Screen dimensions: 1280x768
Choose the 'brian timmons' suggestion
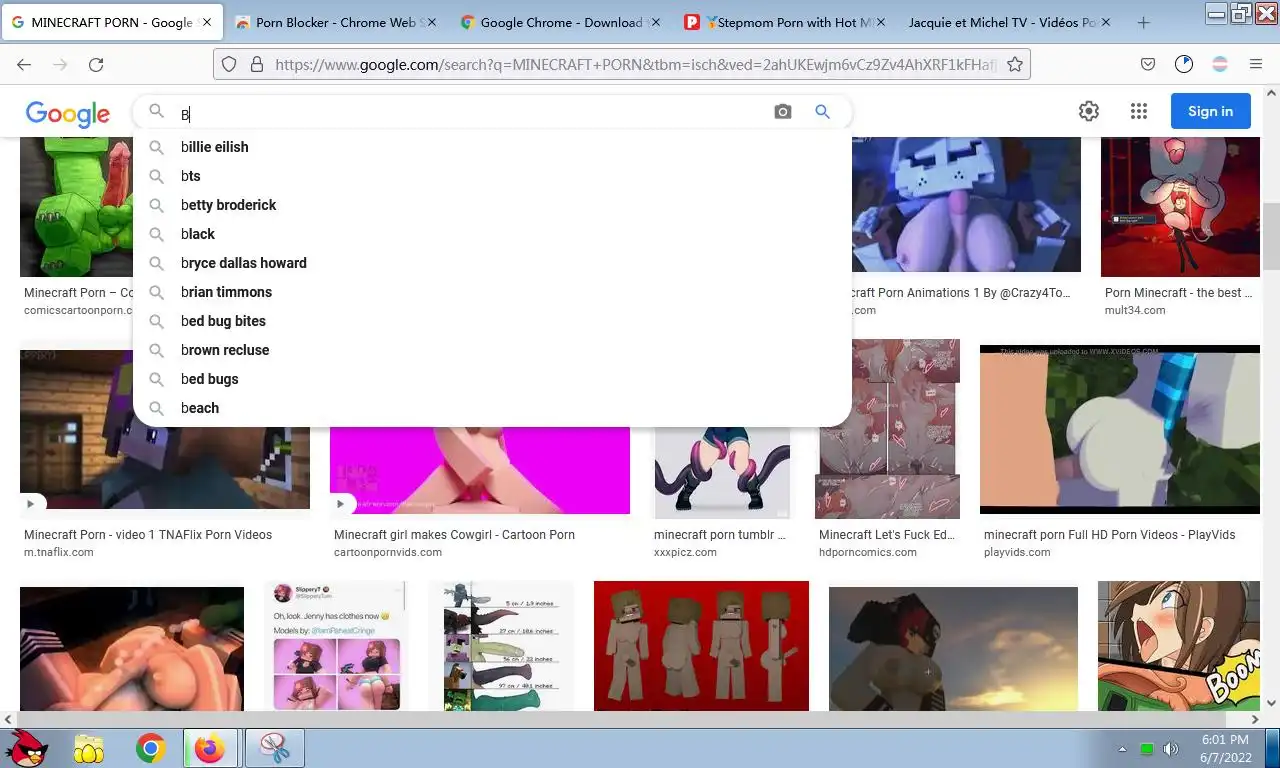pyautogui.click(x=492, y=292)
